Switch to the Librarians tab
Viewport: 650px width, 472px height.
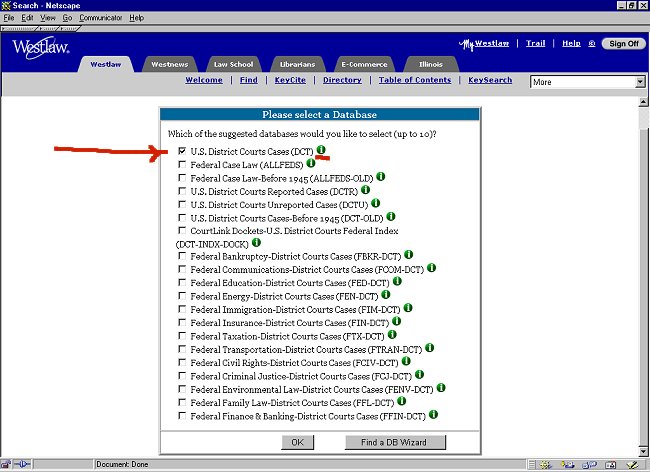[x=297, y=64]
